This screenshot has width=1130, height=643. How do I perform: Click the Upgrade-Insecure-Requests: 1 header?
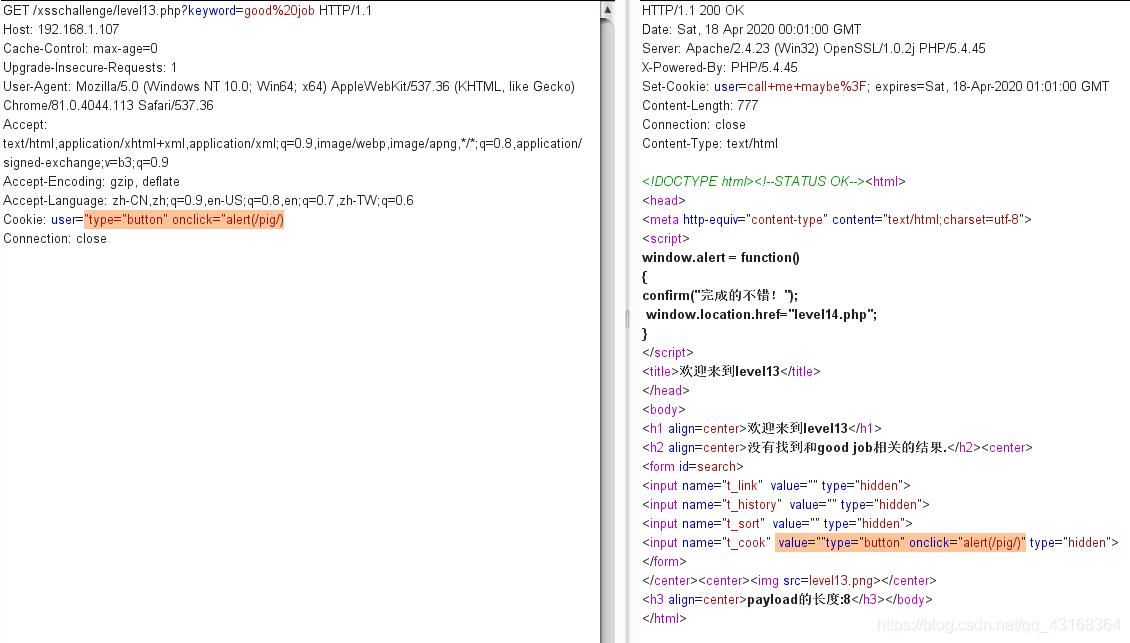[89, 68]
